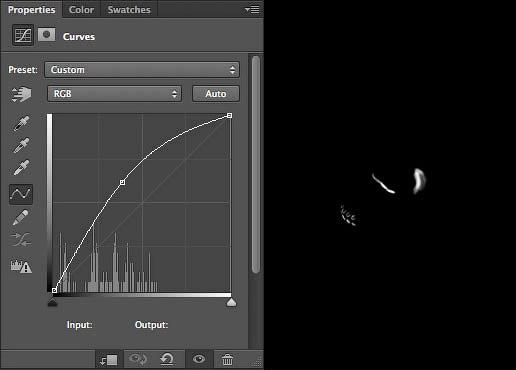Click the Auto button
This screenshot has width=516, height=370.
coord(216,94)
